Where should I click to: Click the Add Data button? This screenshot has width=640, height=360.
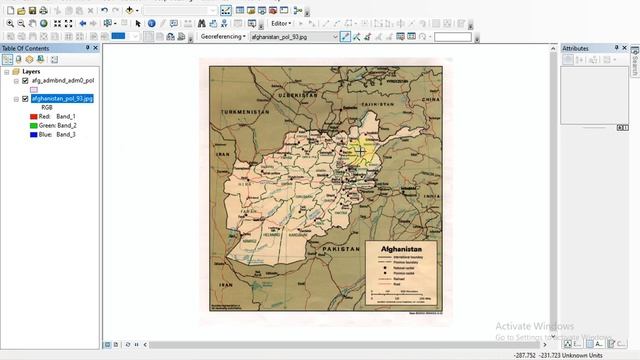coord(129,10)
